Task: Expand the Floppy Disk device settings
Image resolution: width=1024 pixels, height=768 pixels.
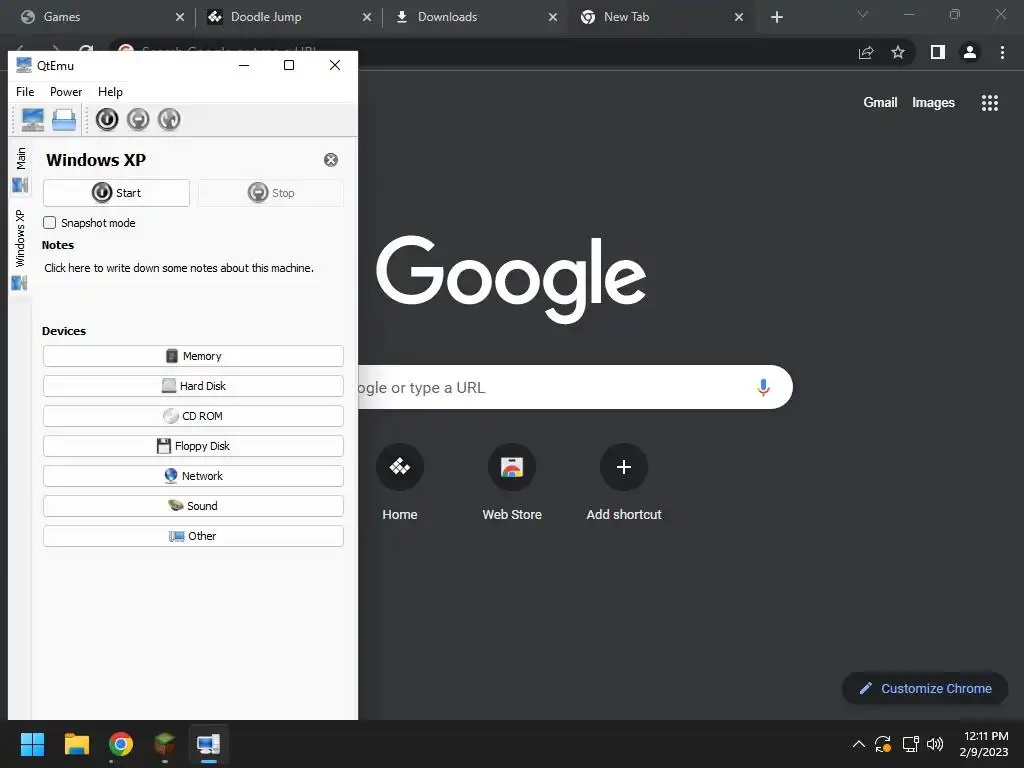Action: tap(193, 446)
